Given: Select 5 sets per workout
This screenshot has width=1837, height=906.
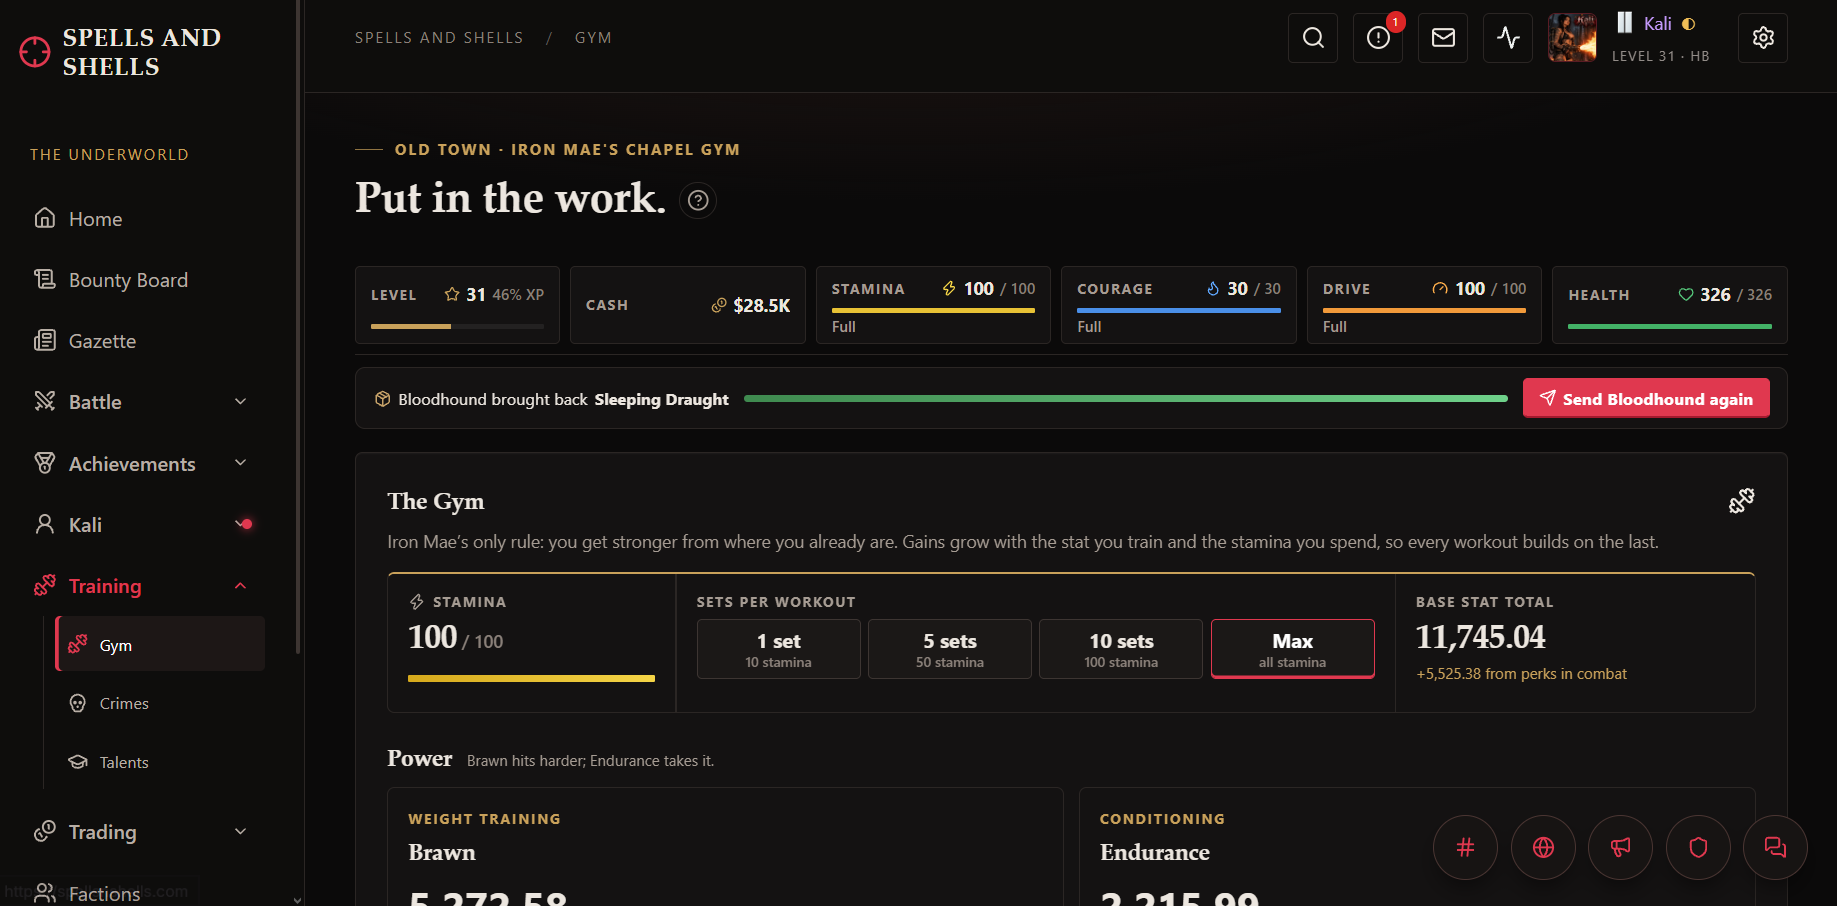Looking at the screenshot, I should tap(950, 649).
